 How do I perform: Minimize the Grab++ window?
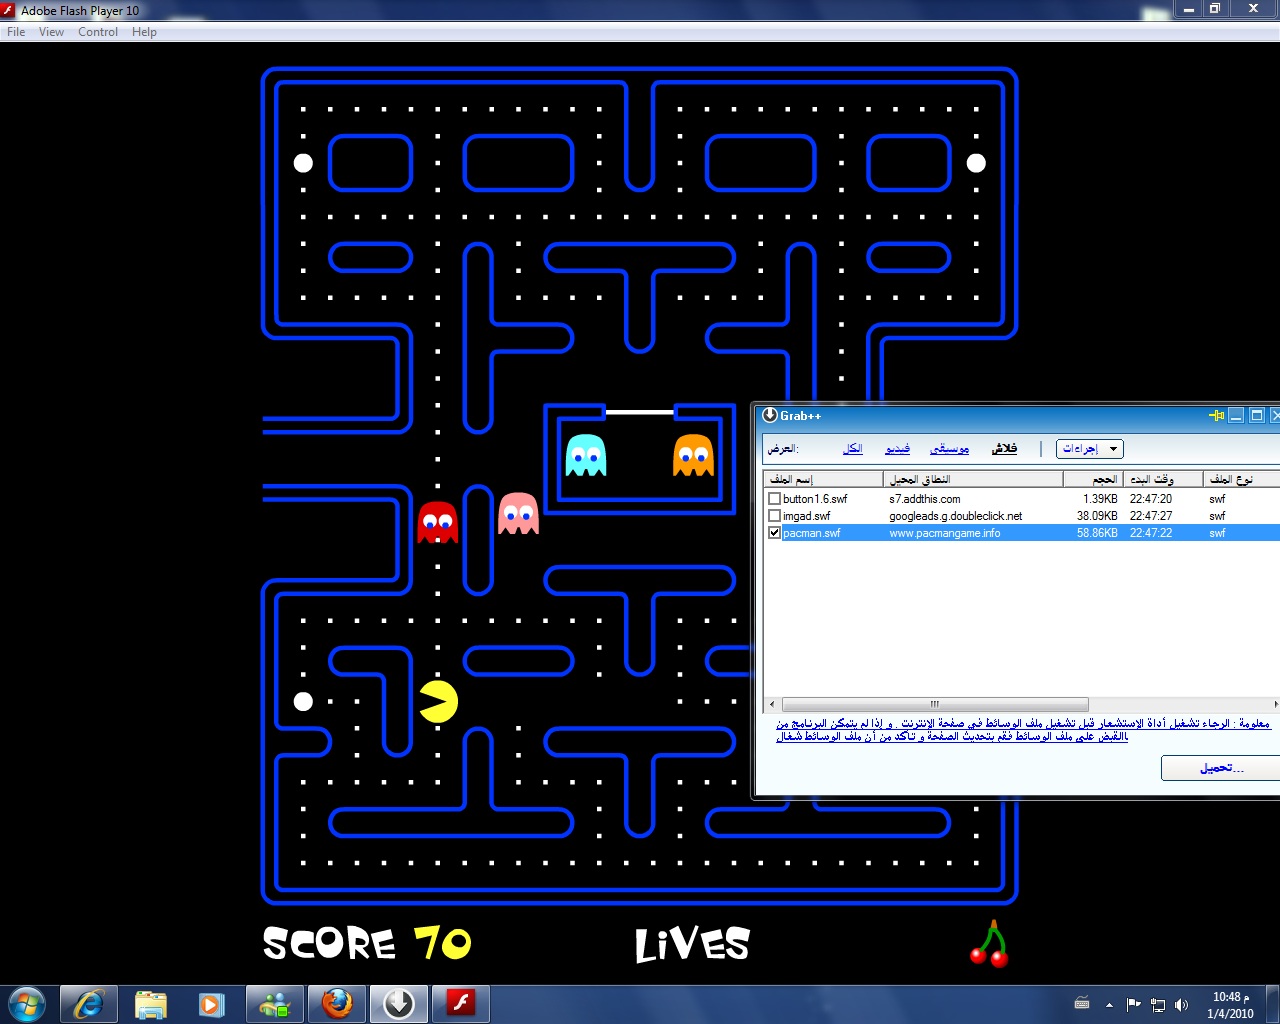pyautogui.click(x=1237, y=415)
